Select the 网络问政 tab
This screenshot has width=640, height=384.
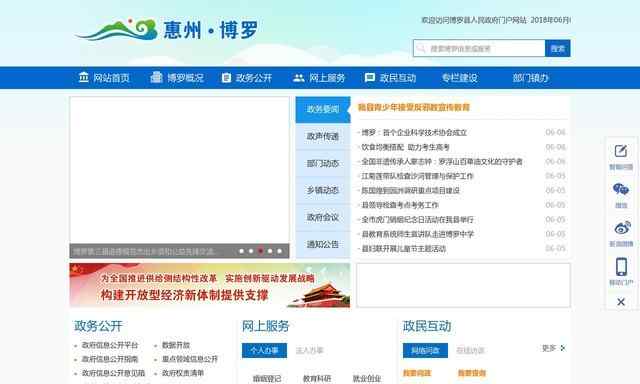coord(425,351)
